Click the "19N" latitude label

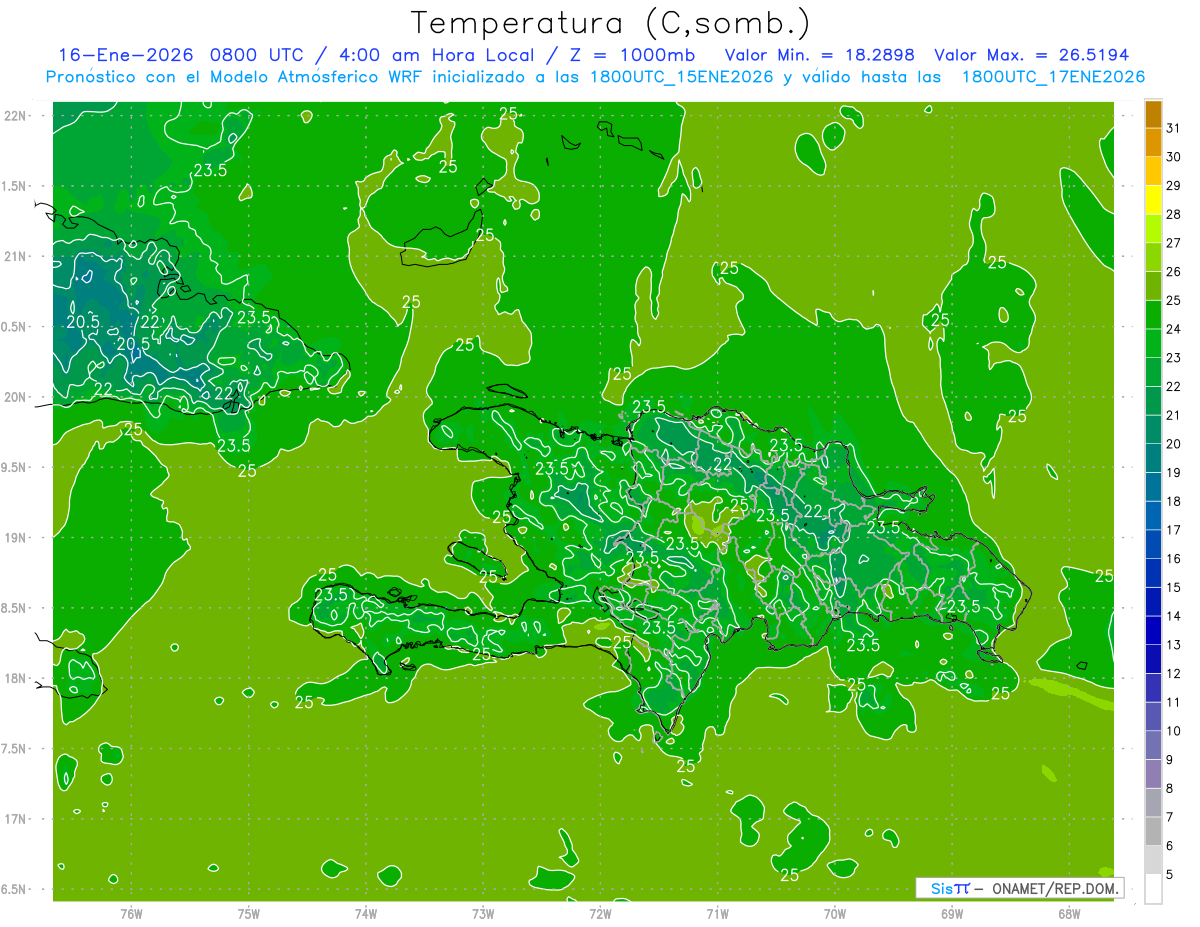point(16,538)
